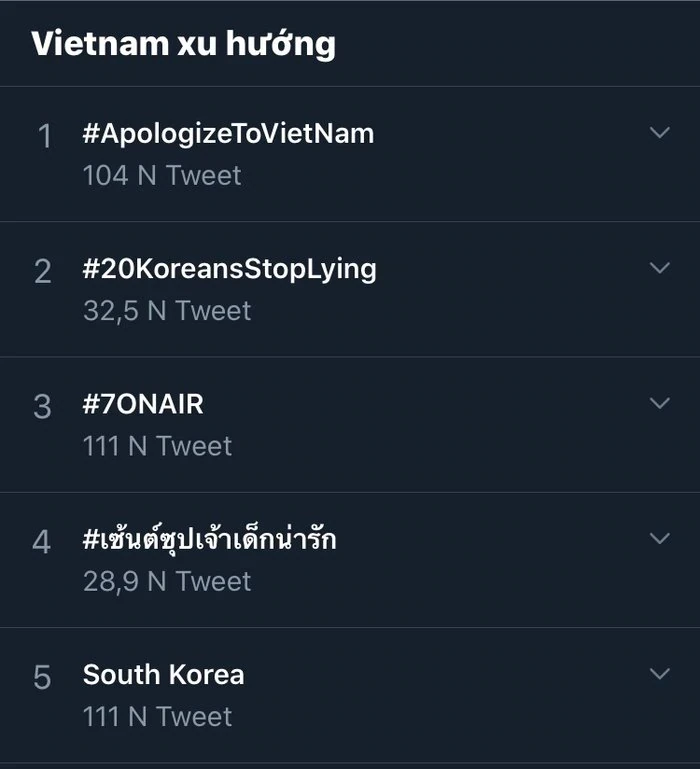This screenshot has width=700, height=769.
Task: Click the "28,9 N Tweet" count
Action: pyautogui.click(x=167, y=581)
